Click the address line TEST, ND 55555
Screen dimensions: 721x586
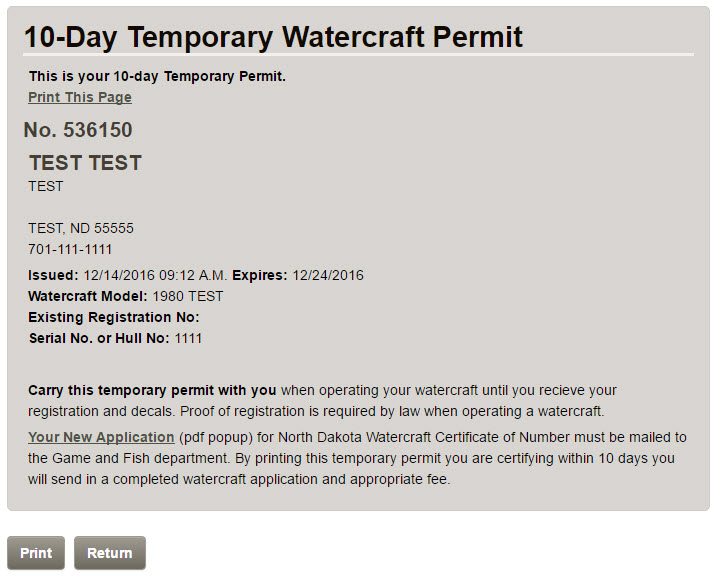click(81, 228)
